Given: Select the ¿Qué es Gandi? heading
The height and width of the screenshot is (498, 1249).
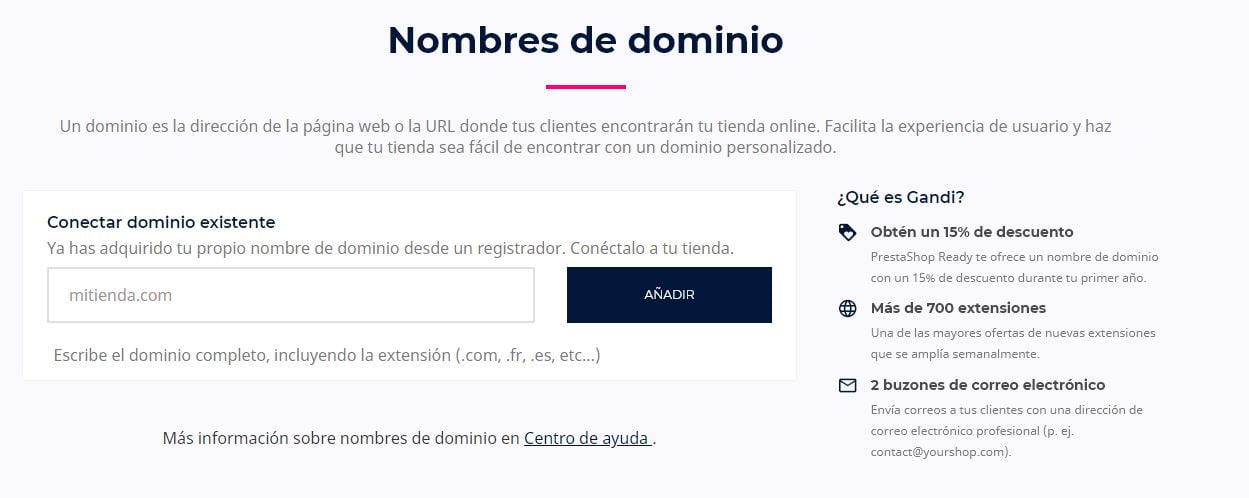Looking at the screenshot, I should (x=900, y=197).
